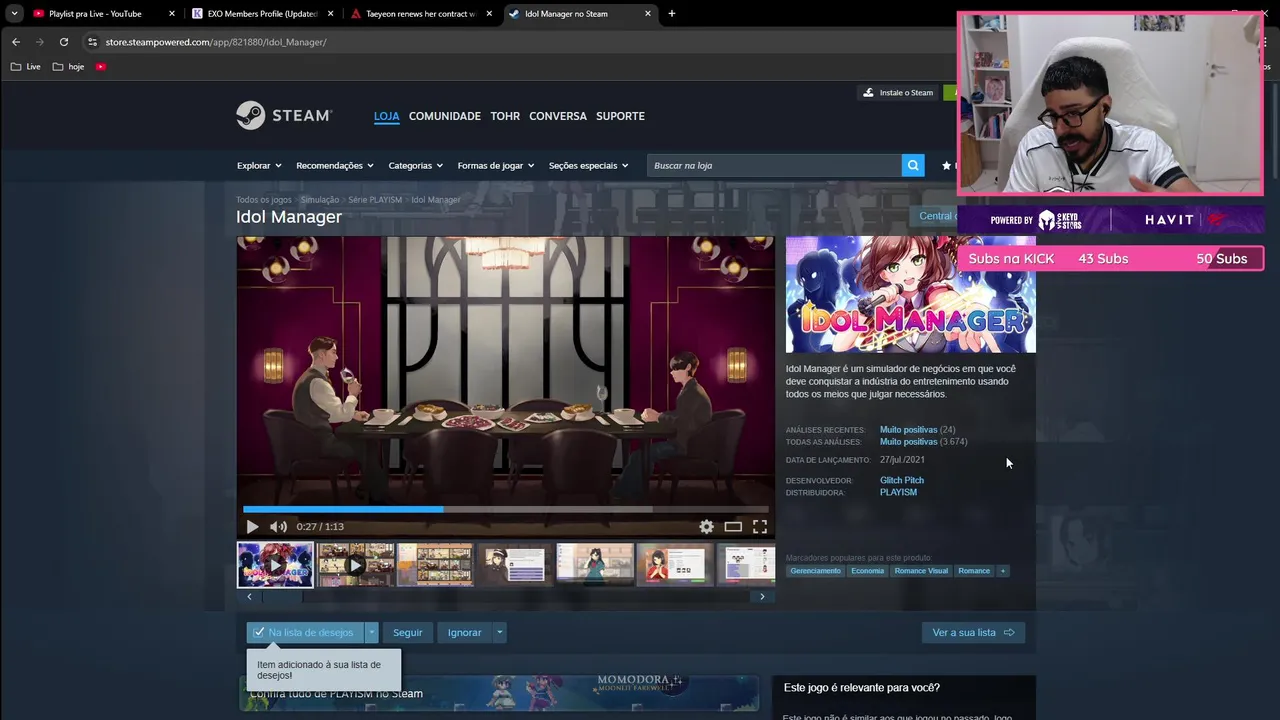
Task: Toggle theater mode on video player
Action: tap(733, 527)
